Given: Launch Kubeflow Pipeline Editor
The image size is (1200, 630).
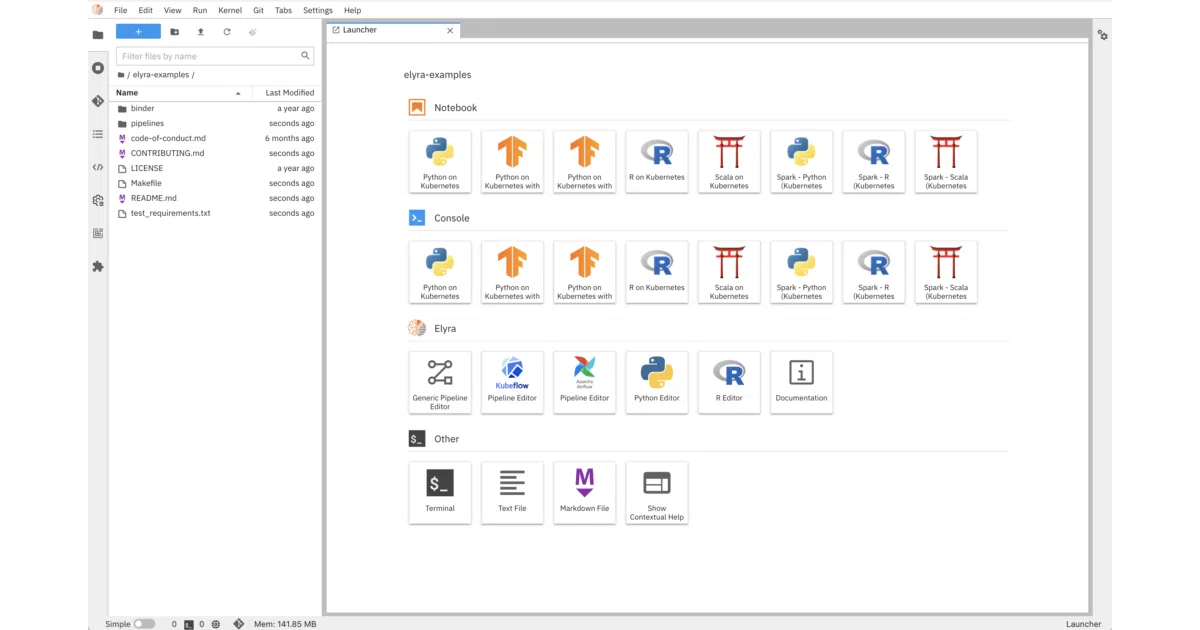Looking at the screenshot, I should pyautogui.click(x=512, y=383).
